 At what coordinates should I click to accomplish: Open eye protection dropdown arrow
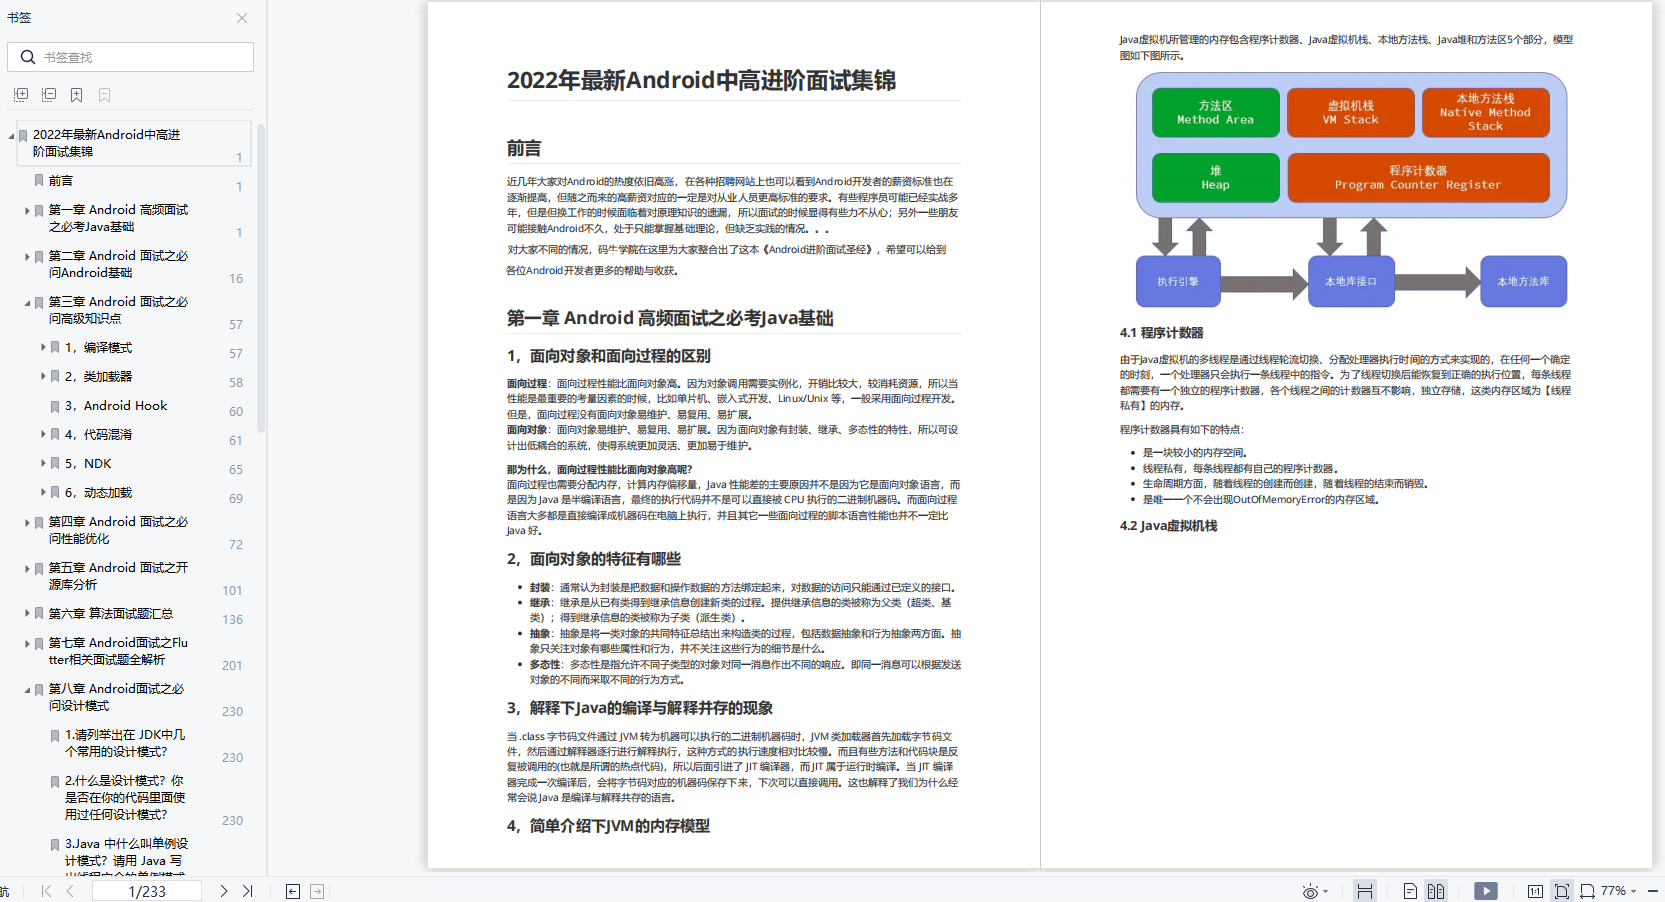(1326, 891)
